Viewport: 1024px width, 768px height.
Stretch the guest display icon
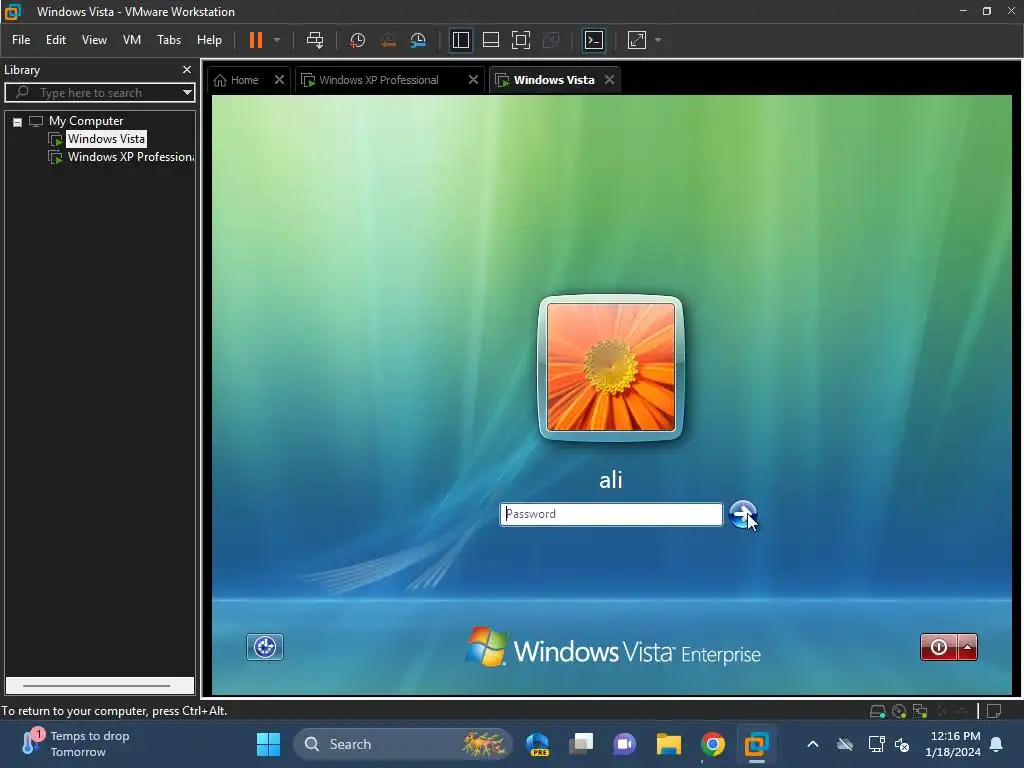(x=637, y=40)
